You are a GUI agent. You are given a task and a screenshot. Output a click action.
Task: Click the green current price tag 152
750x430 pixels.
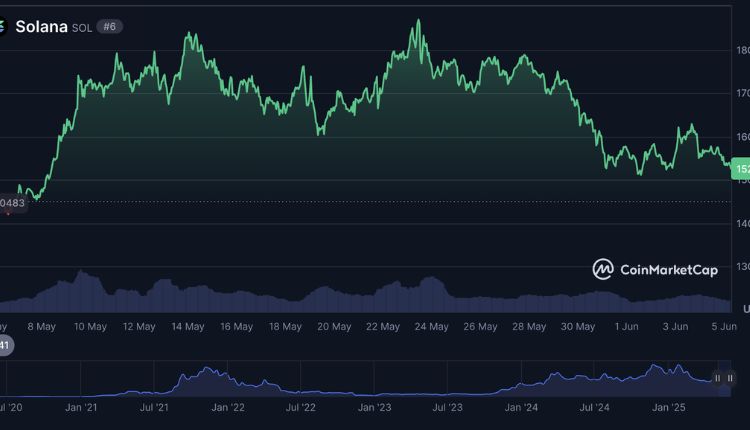tap(741, 168)
